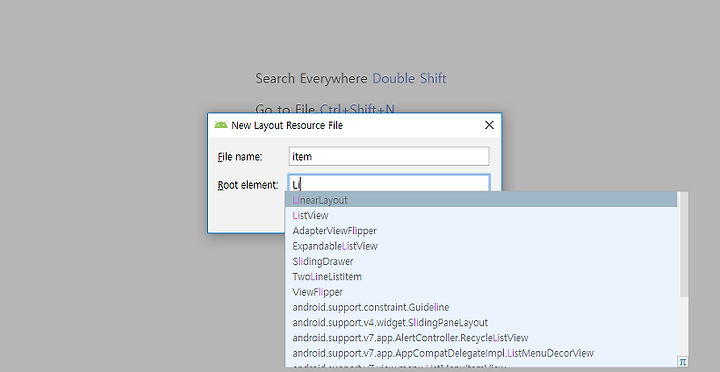Click the Root element input field
This screenshot has height=372, width=720.
[389, 184]
